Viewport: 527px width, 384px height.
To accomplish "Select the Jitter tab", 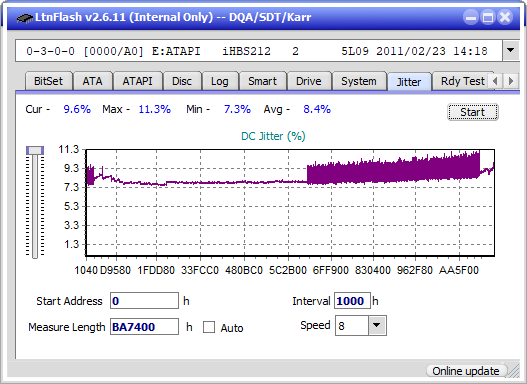I will [x=409, y=82].
